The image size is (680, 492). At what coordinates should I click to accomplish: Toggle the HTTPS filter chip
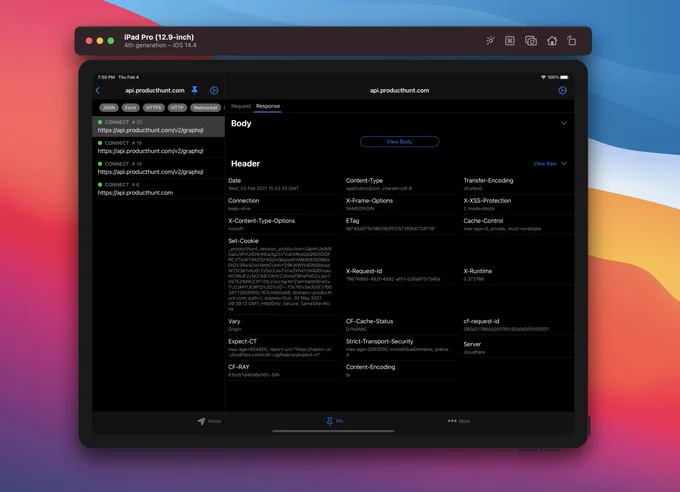point(153,108)
